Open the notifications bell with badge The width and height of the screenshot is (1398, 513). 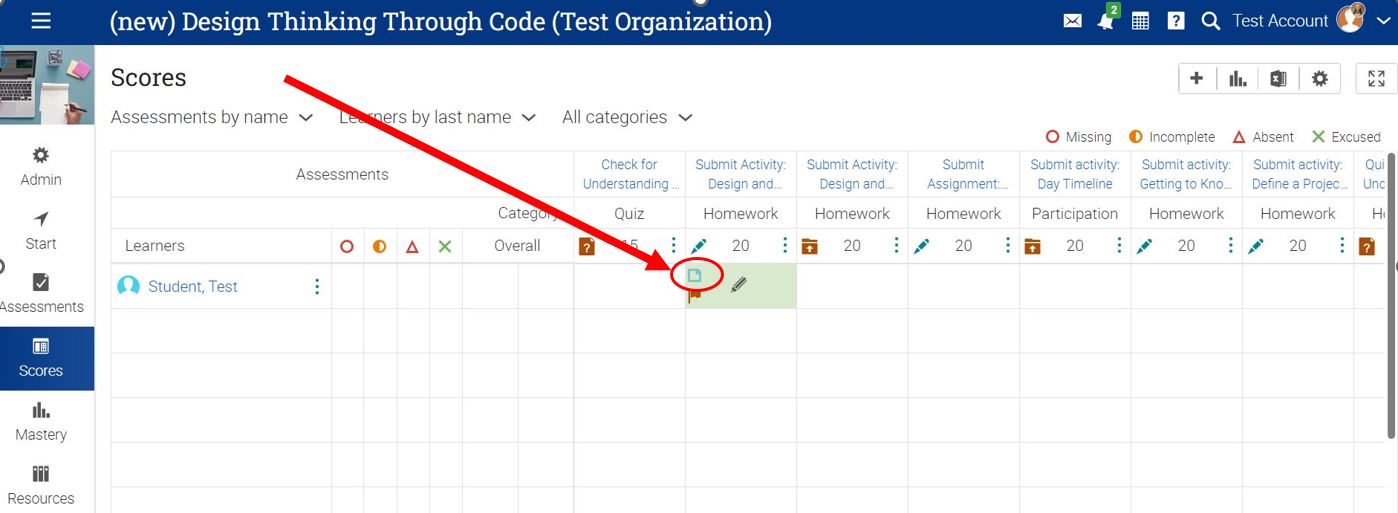coord(1106,21)
